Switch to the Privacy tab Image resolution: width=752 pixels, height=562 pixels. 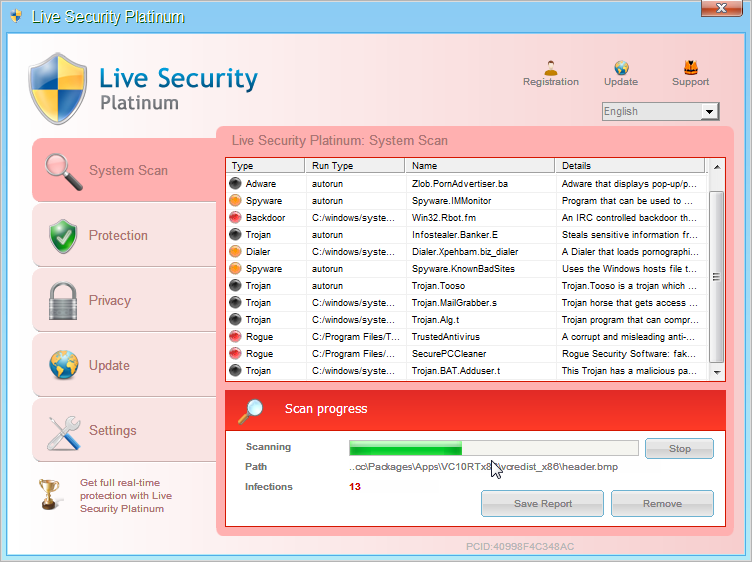point(125,300)
